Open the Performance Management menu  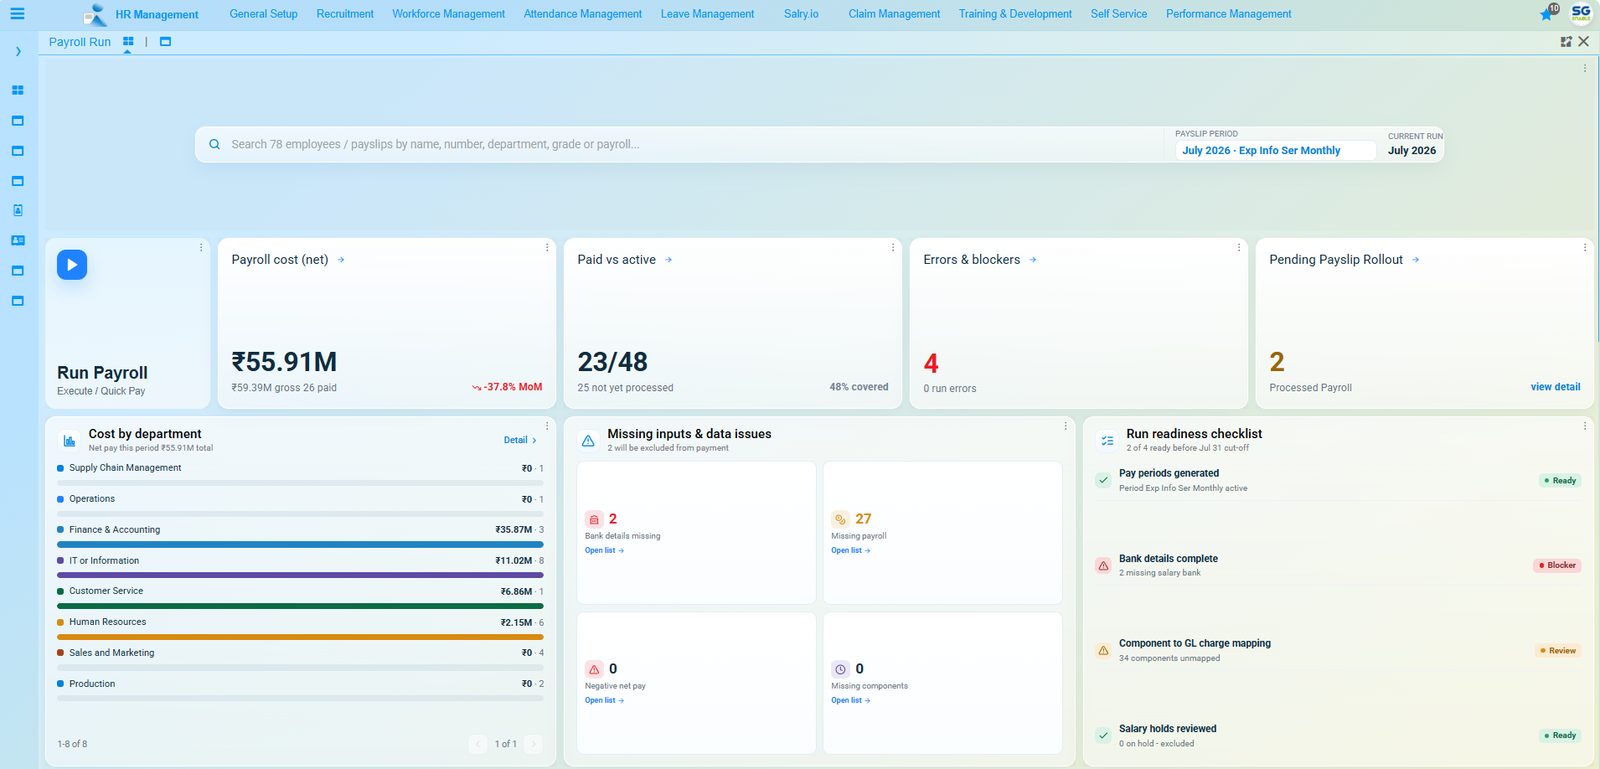point(1228,14)
